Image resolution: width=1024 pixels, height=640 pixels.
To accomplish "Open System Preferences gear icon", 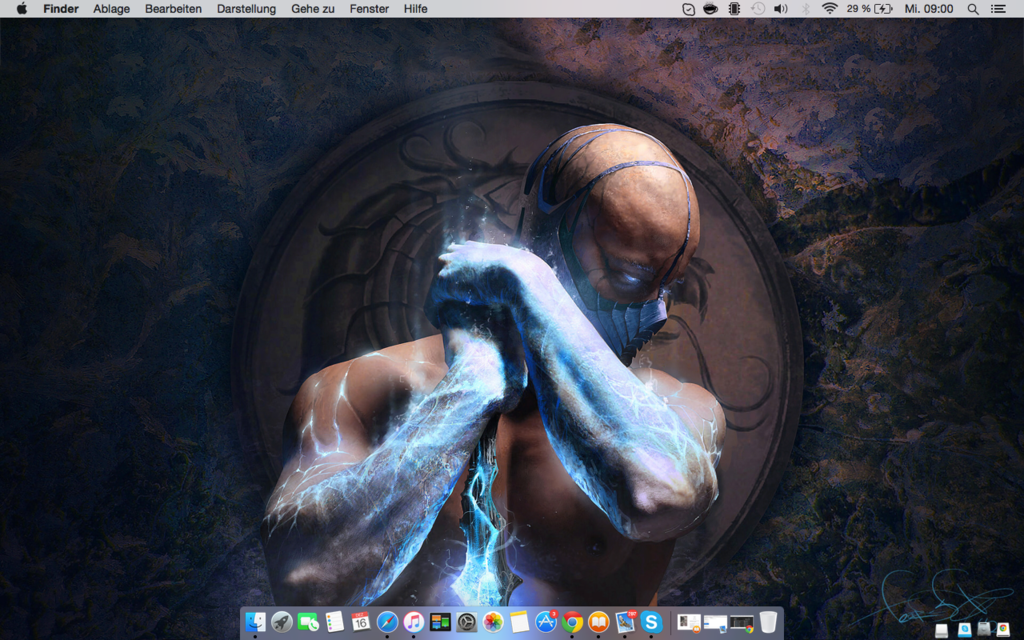I will click(x=466, y=622).
